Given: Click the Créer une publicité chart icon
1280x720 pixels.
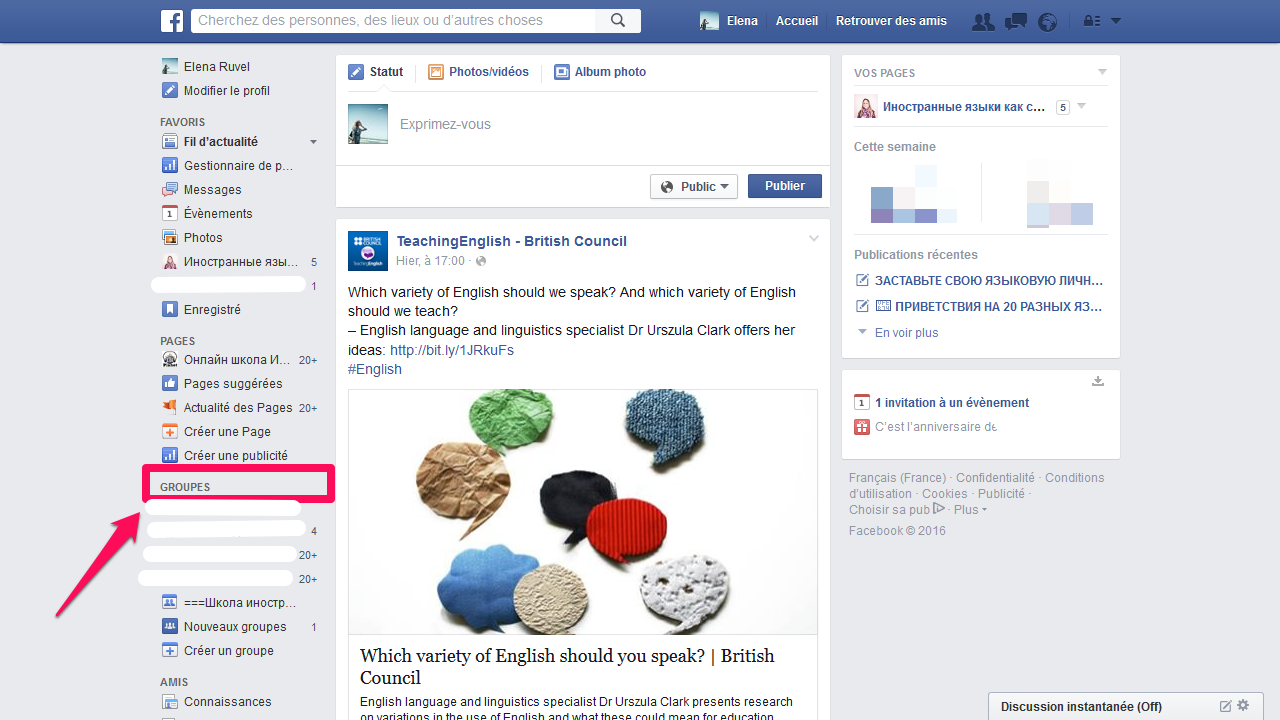Looking at the screenshot, I should (170, 456).
